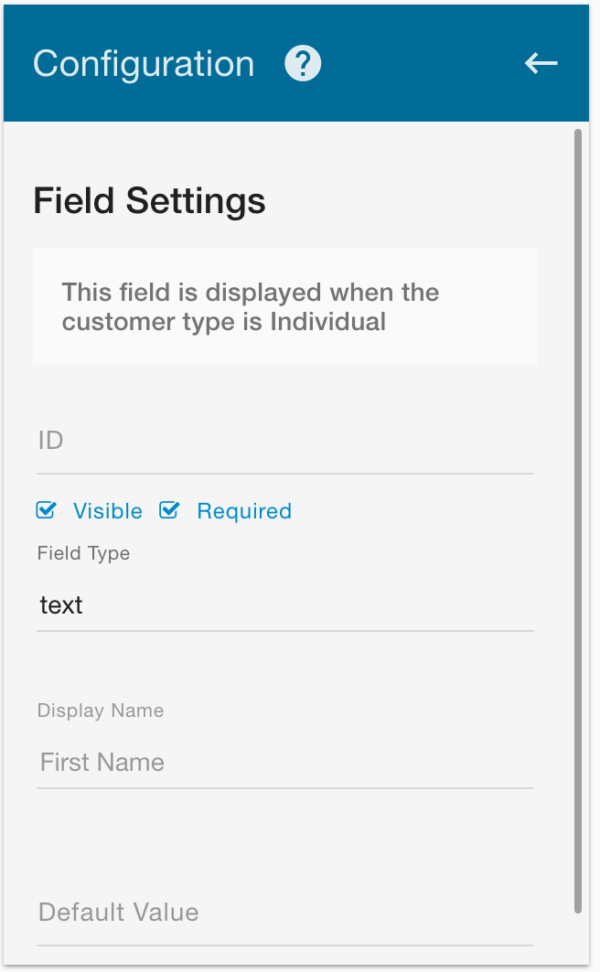600x972 pixels.
Task: Click the Field Type label
Action: tap(84, 553)
